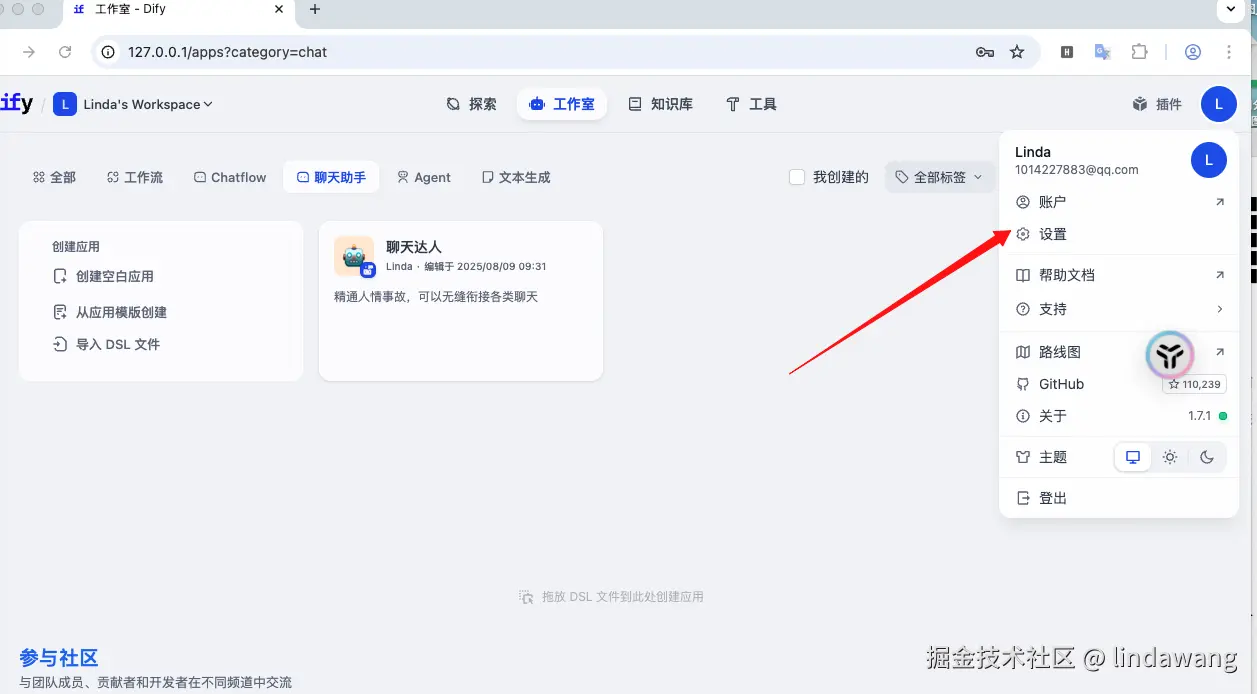Click the green version indicator next to 1.7.1
The width and height of the screenshot is (1257, 694).
click(1225, 415)
